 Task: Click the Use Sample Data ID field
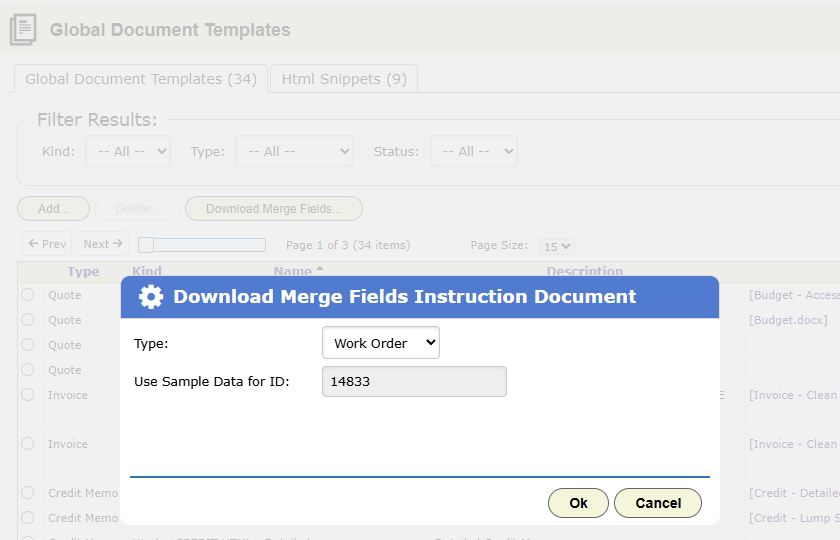coord(414,381)
